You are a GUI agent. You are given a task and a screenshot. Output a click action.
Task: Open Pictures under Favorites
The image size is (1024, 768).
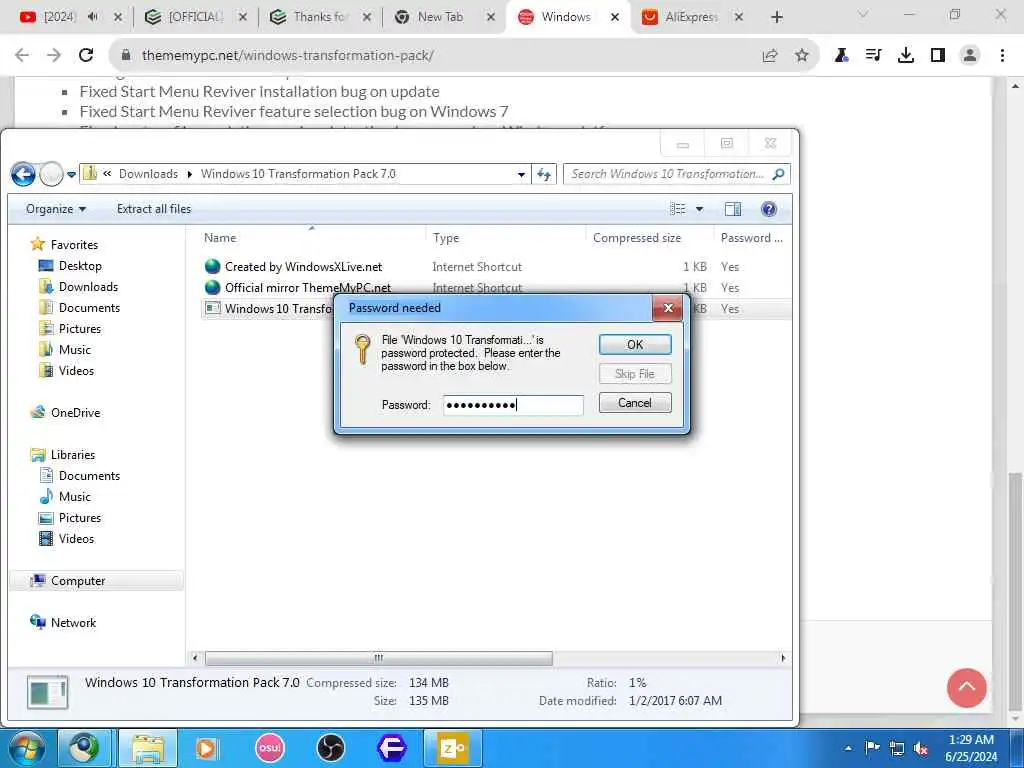pyautogui.click(x=80, y=328)
